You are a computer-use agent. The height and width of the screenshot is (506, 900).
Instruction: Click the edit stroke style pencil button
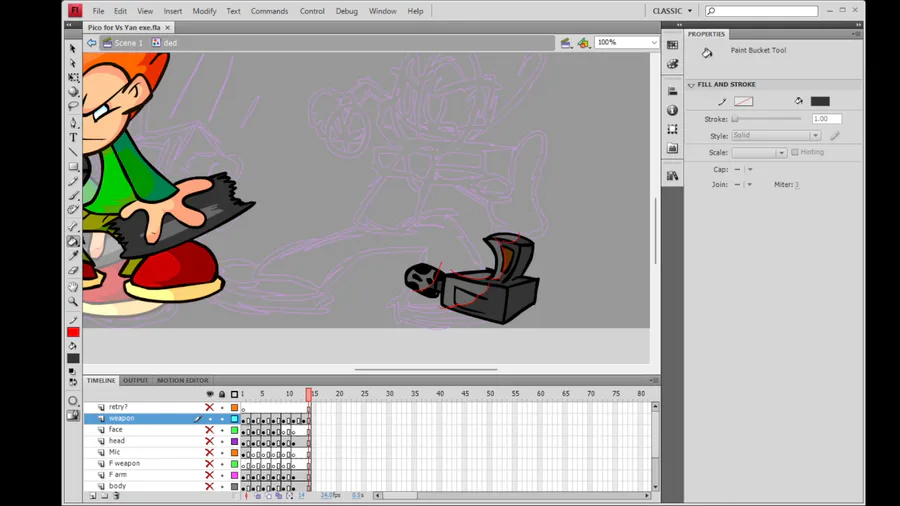pyautogui.click(x=835, y=135)
